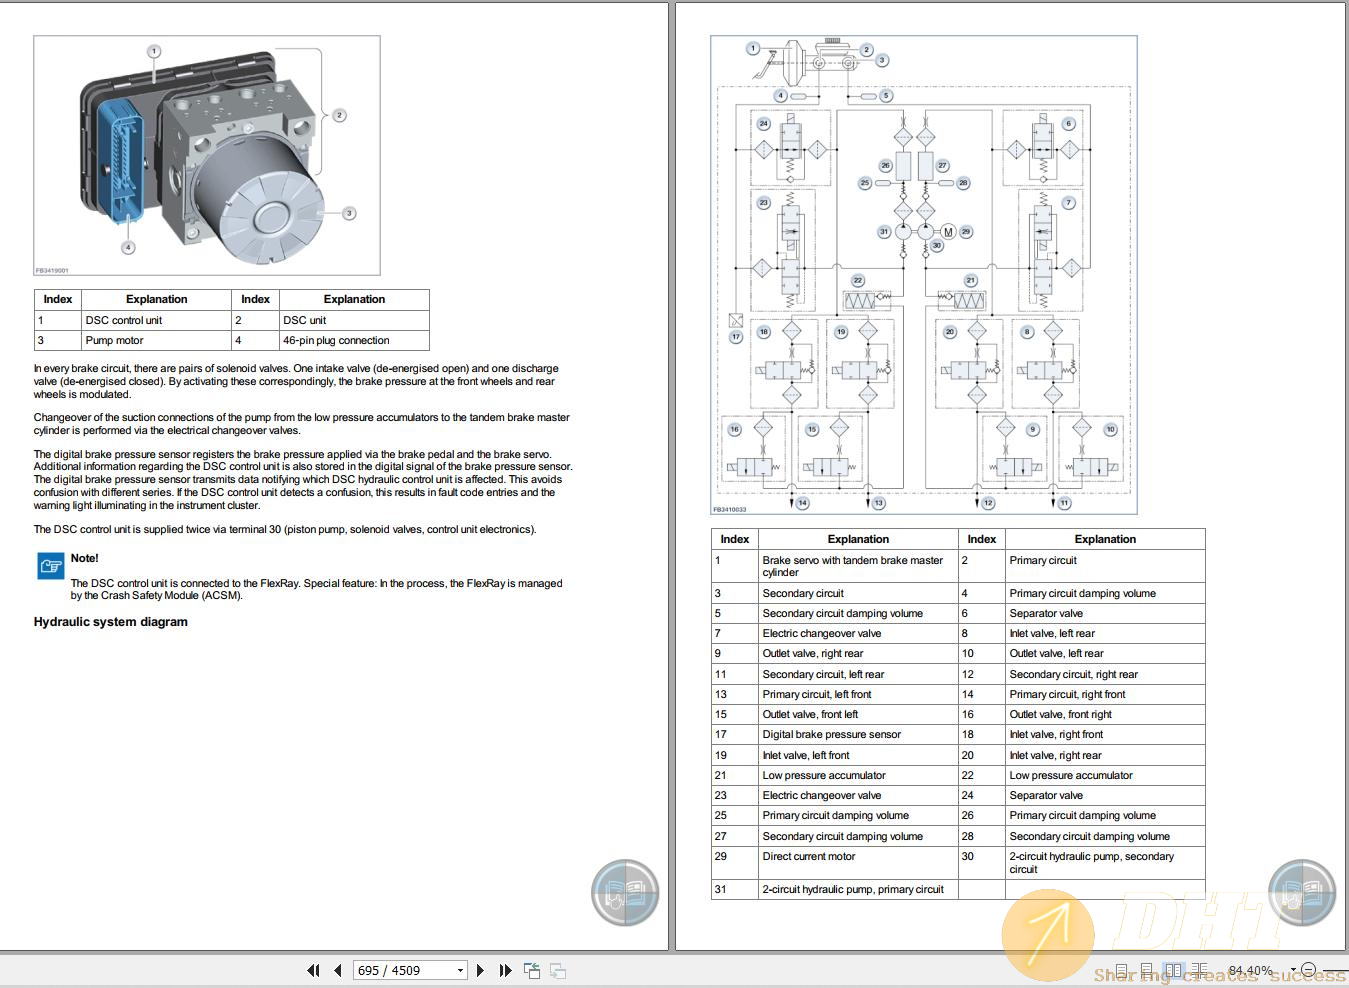Switch to single page view
The height and width of the screenshot is (988, 1349).
click(x=1122, y=970)
